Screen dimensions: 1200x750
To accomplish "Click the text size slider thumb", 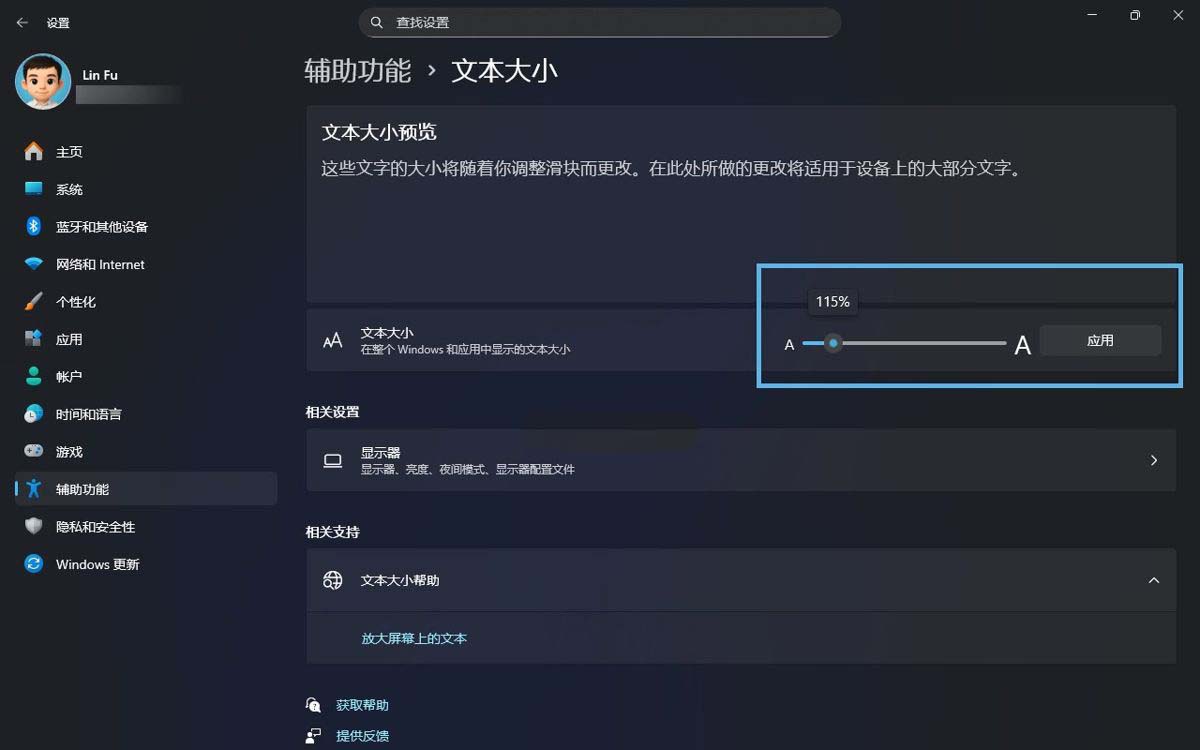I will tap(833, 343).
